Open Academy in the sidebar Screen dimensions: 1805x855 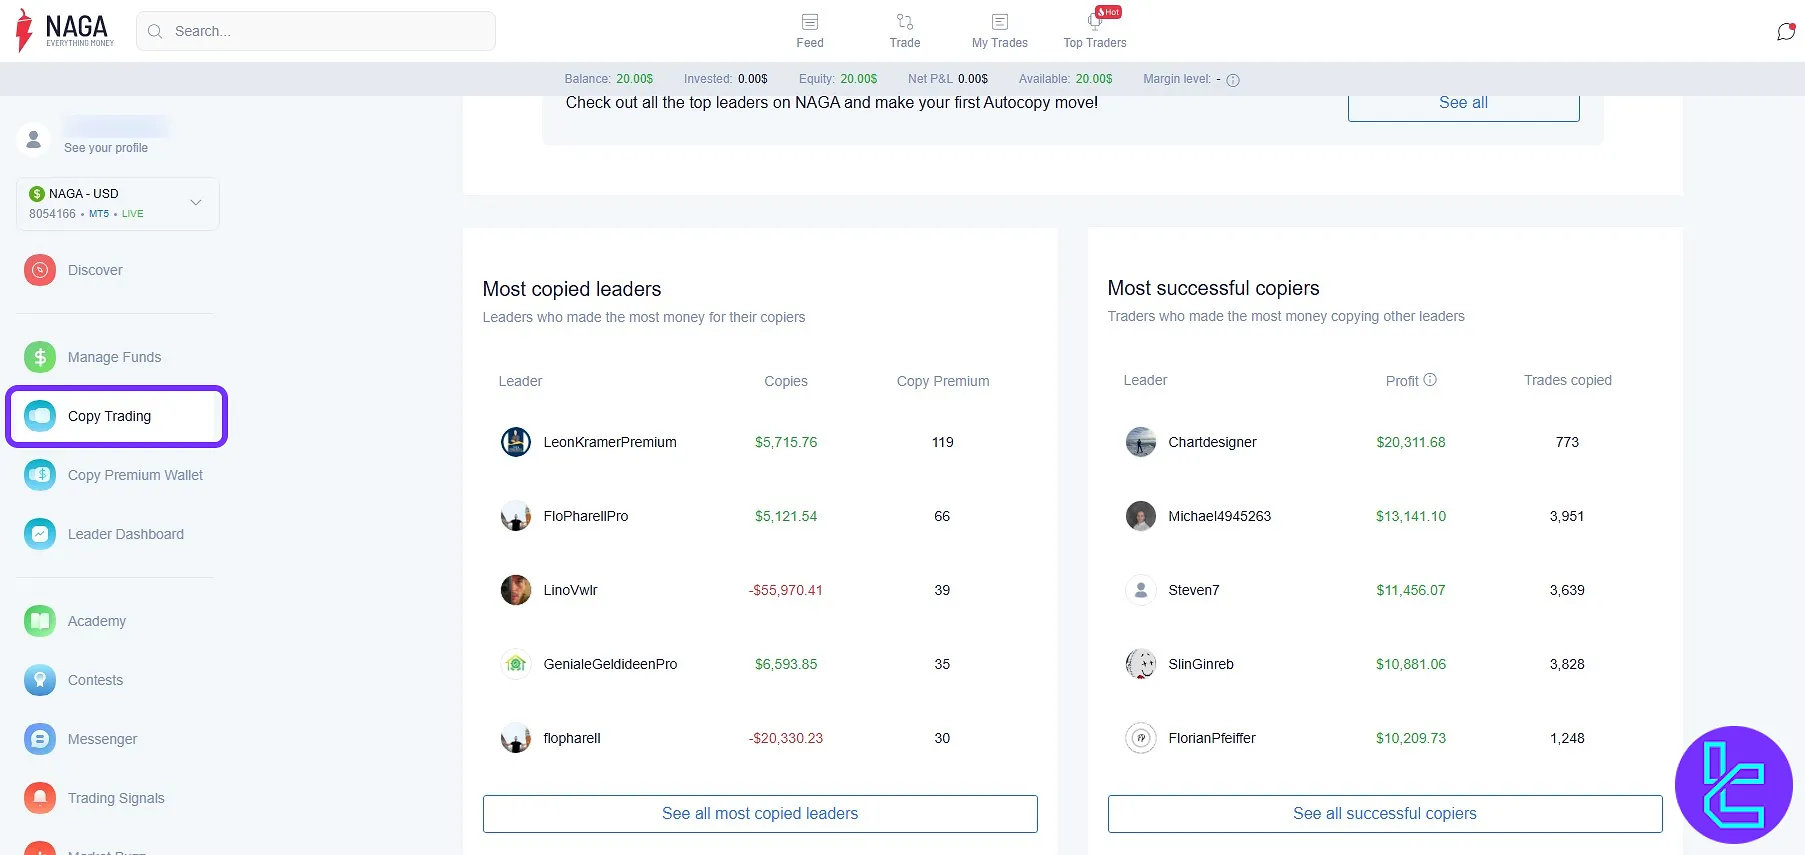(x=97, y=621)
